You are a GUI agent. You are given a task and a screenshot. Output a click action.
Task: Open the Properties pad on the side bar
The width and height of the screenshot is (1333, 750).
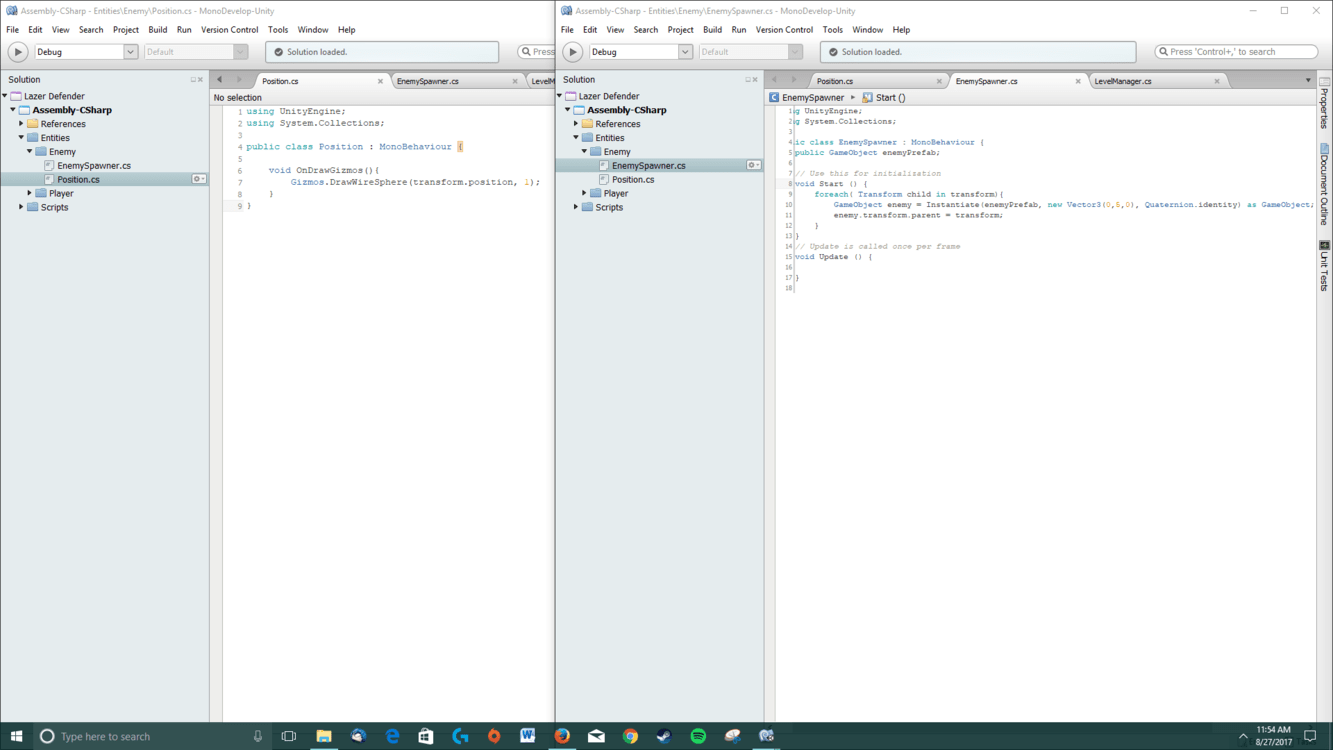pos(1324,105)
